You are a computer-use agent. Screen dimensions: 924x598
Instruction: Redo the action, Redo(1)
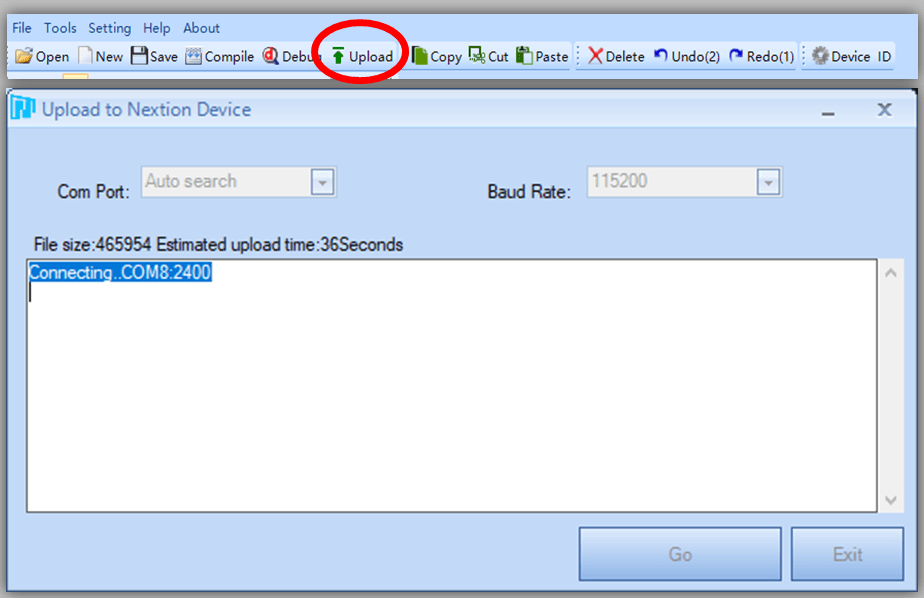coord(761,57)
